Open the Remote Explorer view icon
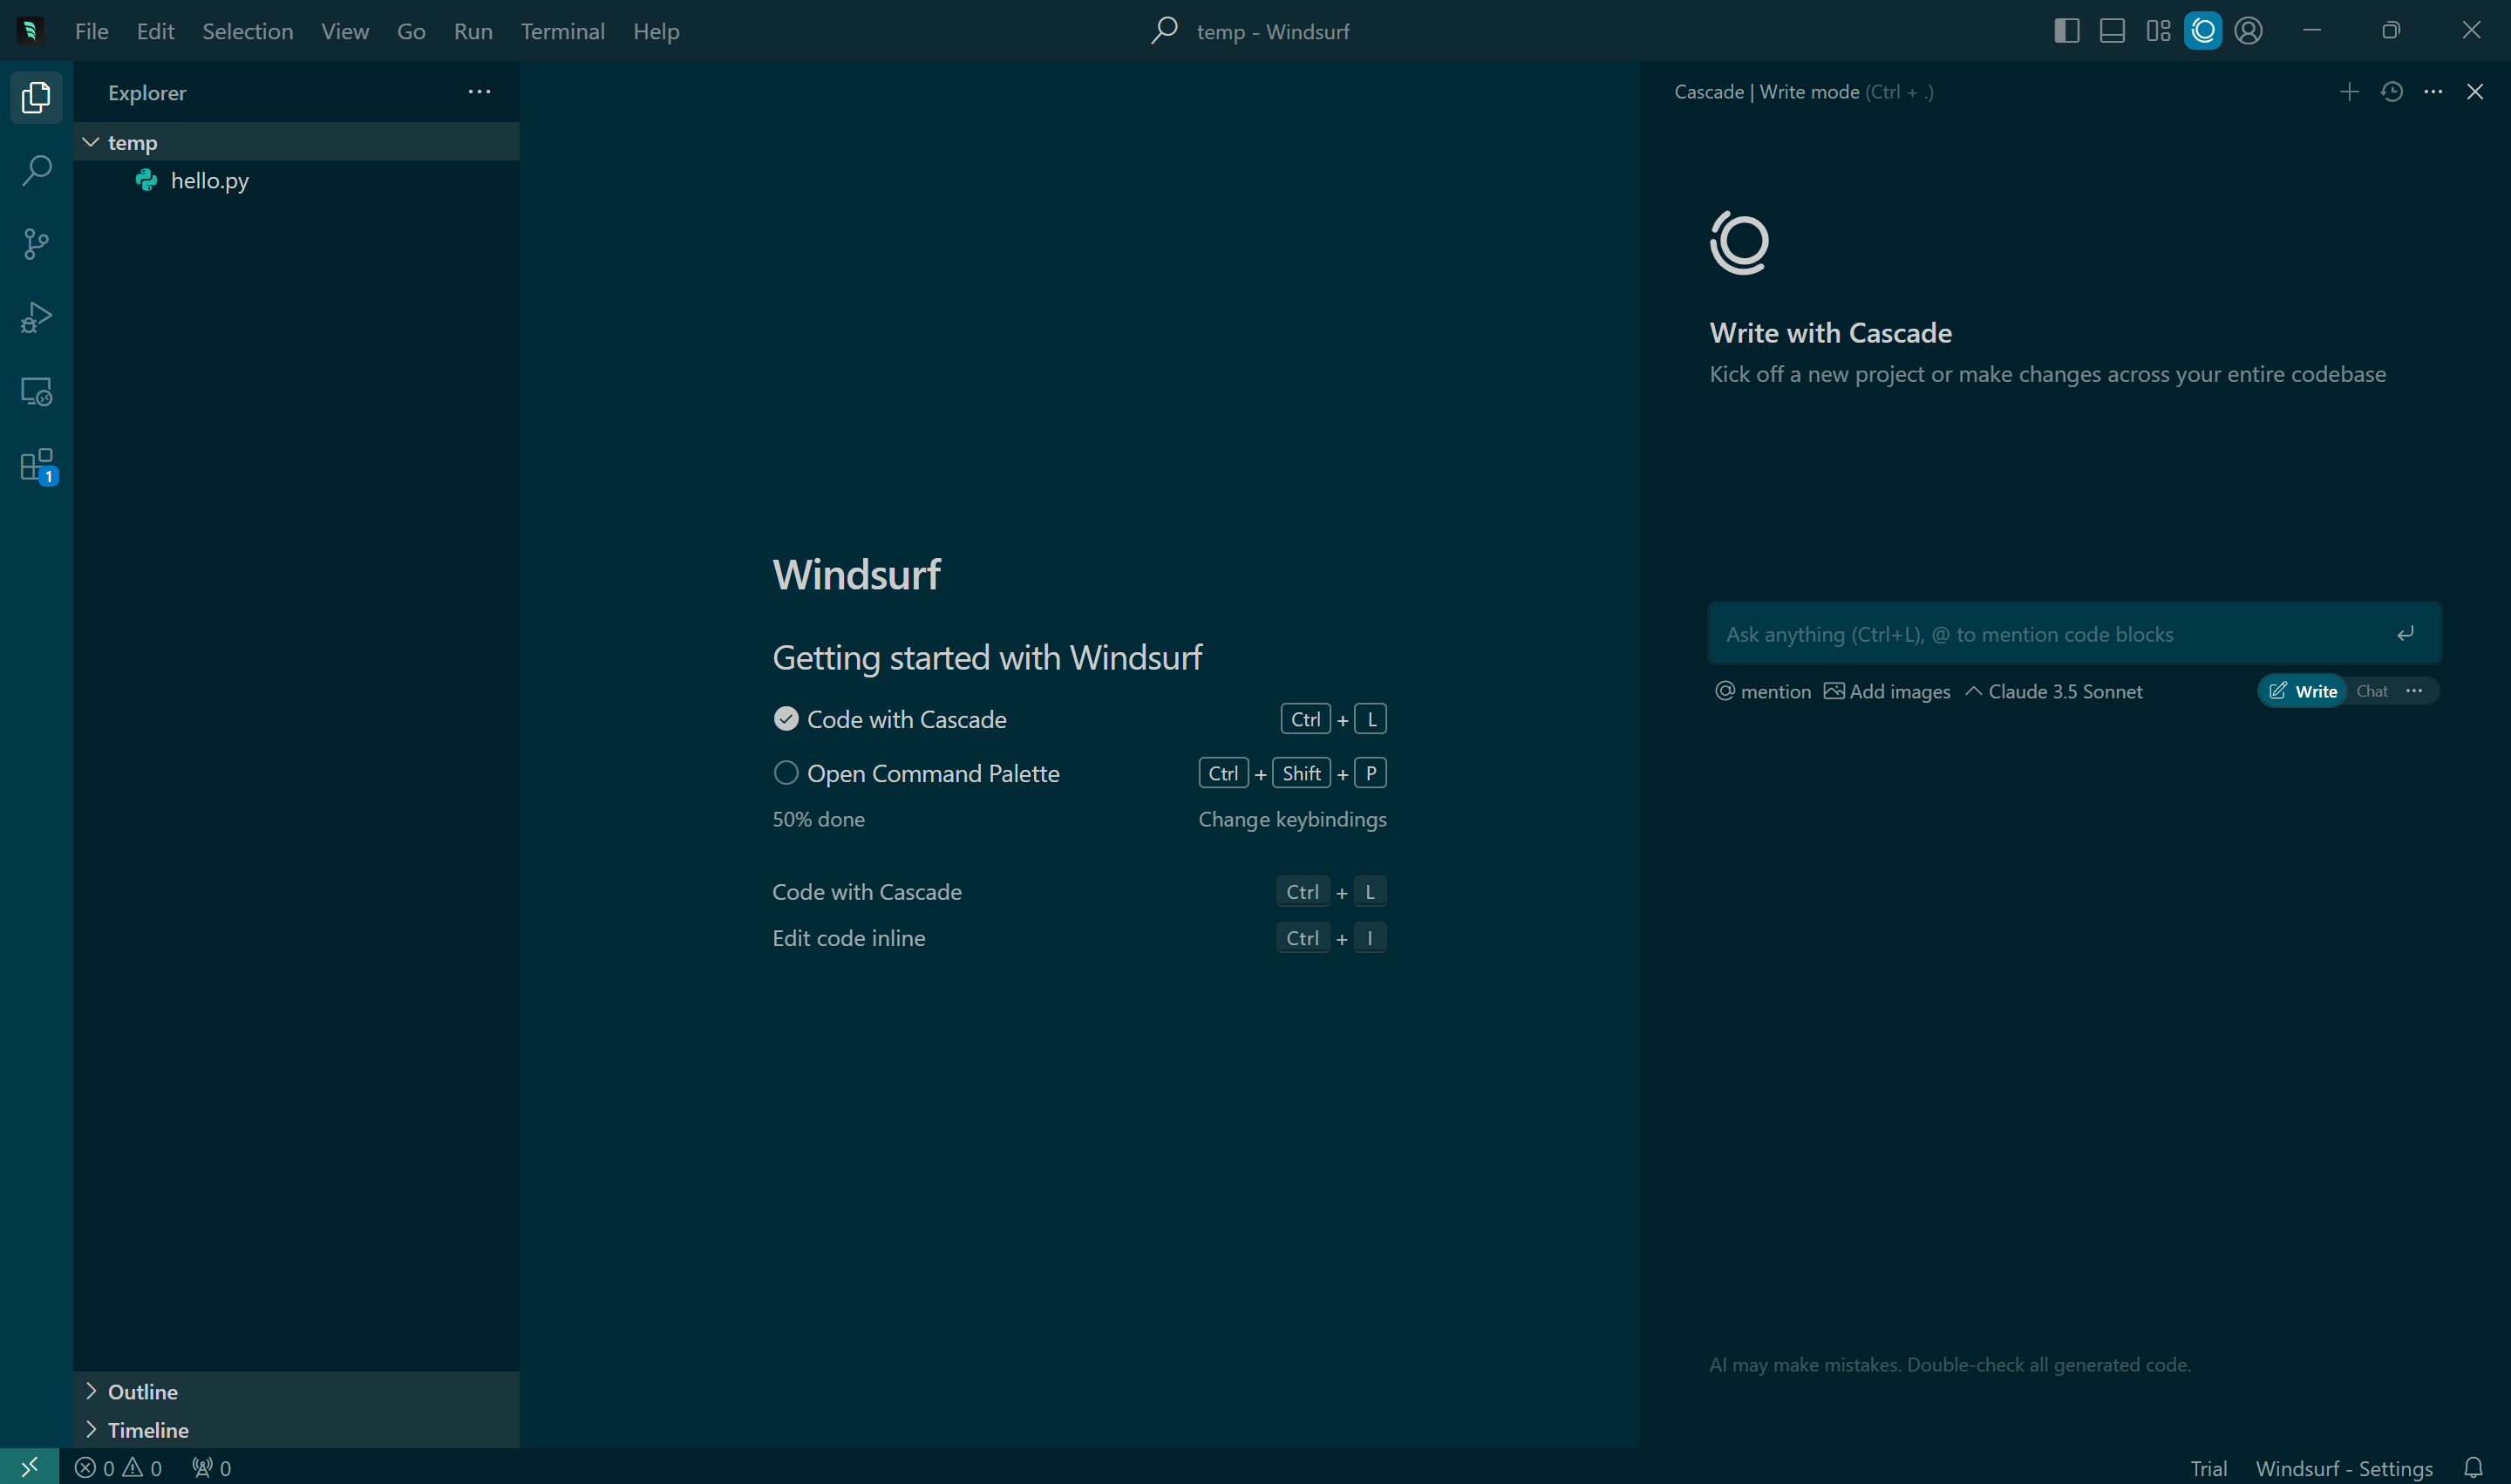Image resolution: width=2511 pixels, height=1484 pixels. pos(36,392)
